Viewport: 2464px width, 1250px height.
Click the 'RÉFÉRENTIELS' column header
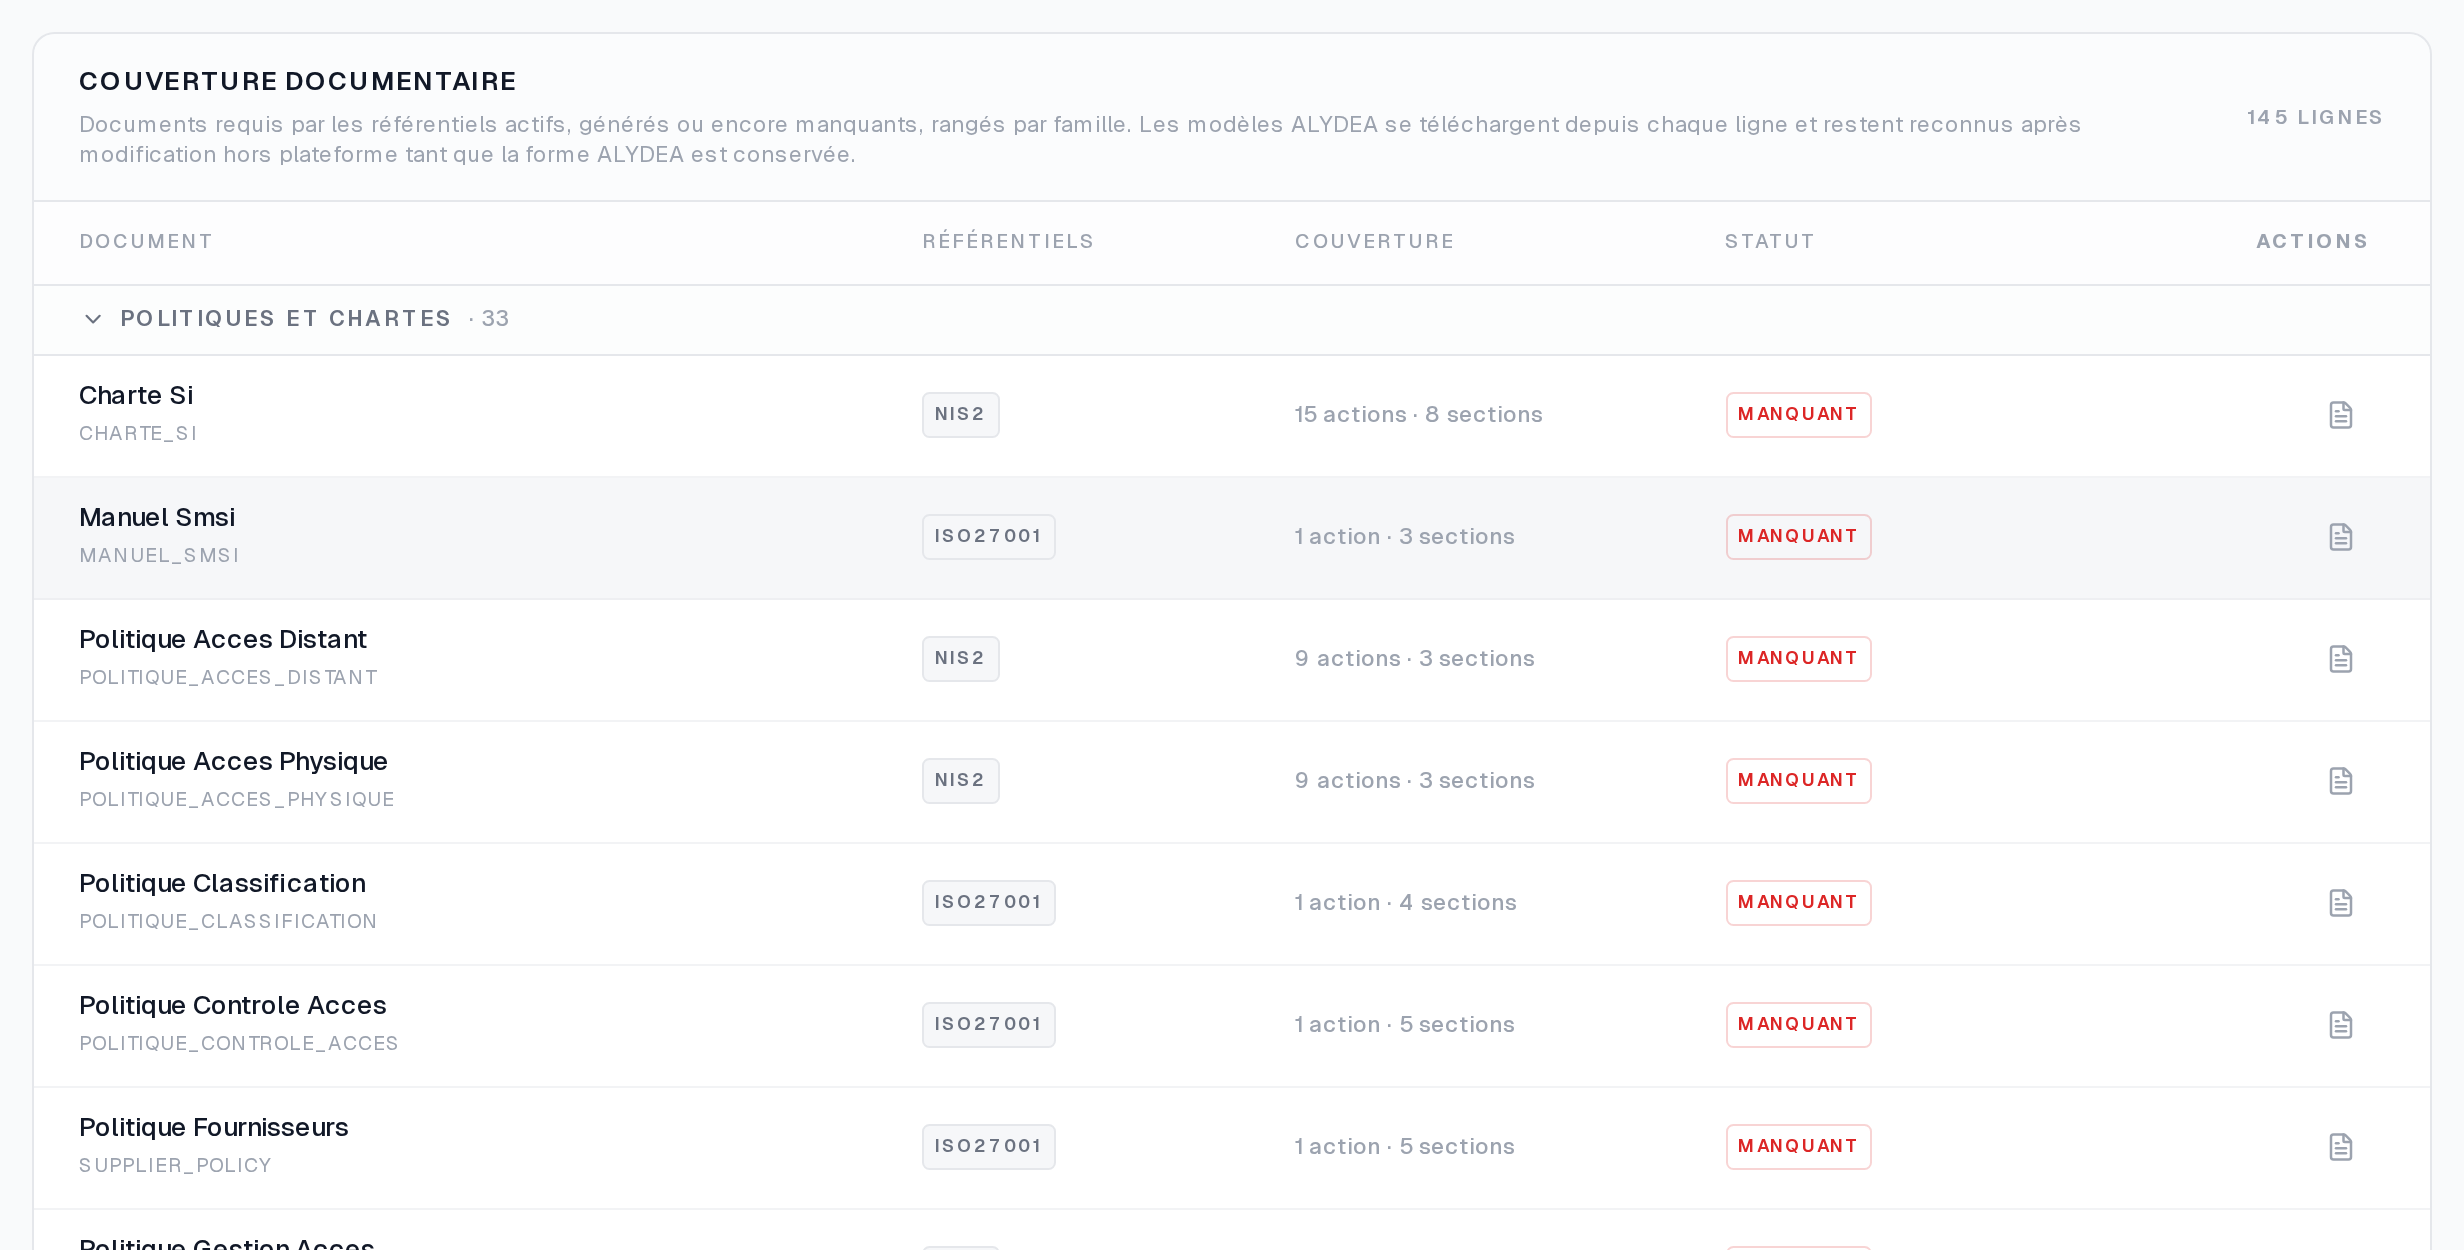1008,242
